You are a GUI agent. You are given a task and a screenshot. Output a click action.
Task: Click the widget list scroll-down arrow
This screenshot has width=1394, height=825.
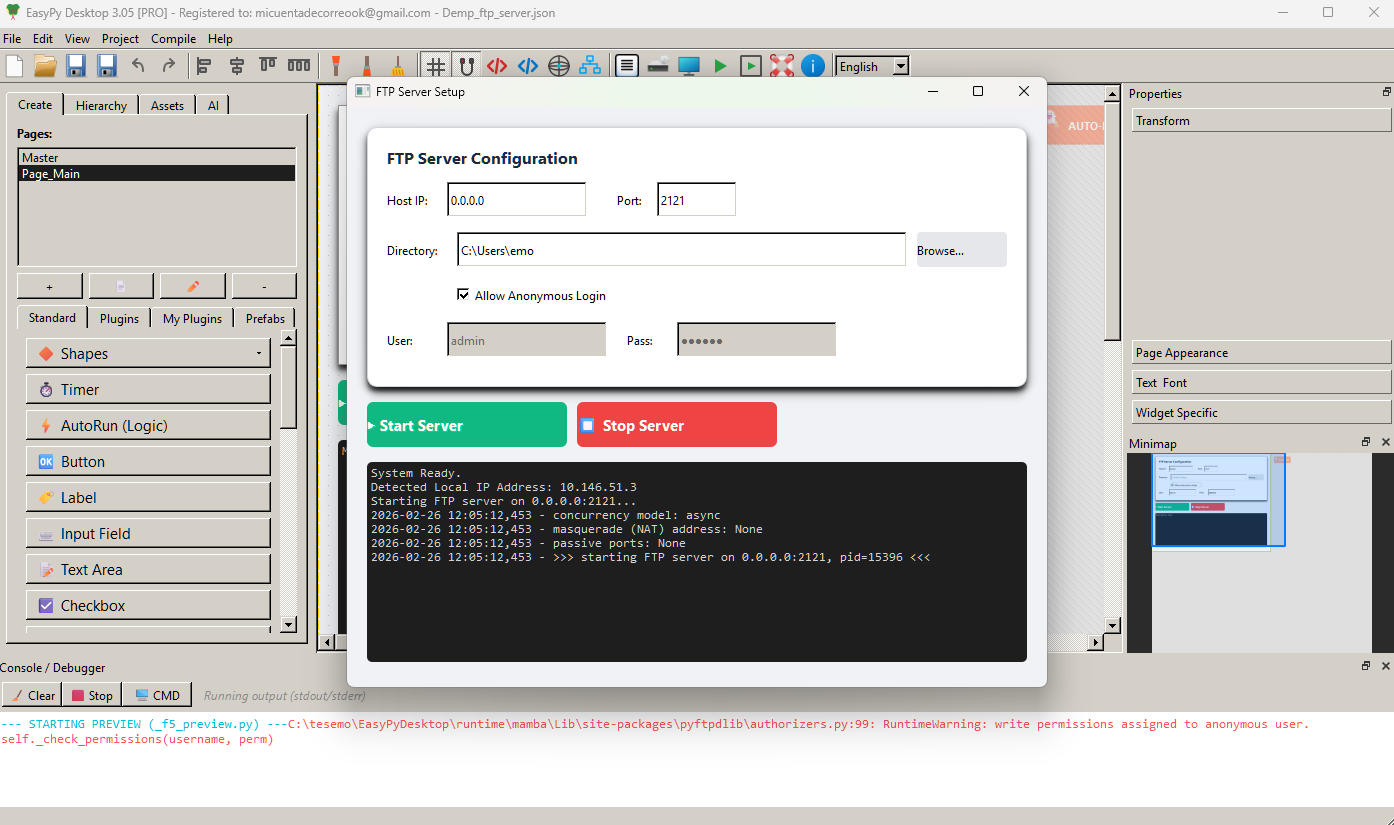tap(288, 624)
